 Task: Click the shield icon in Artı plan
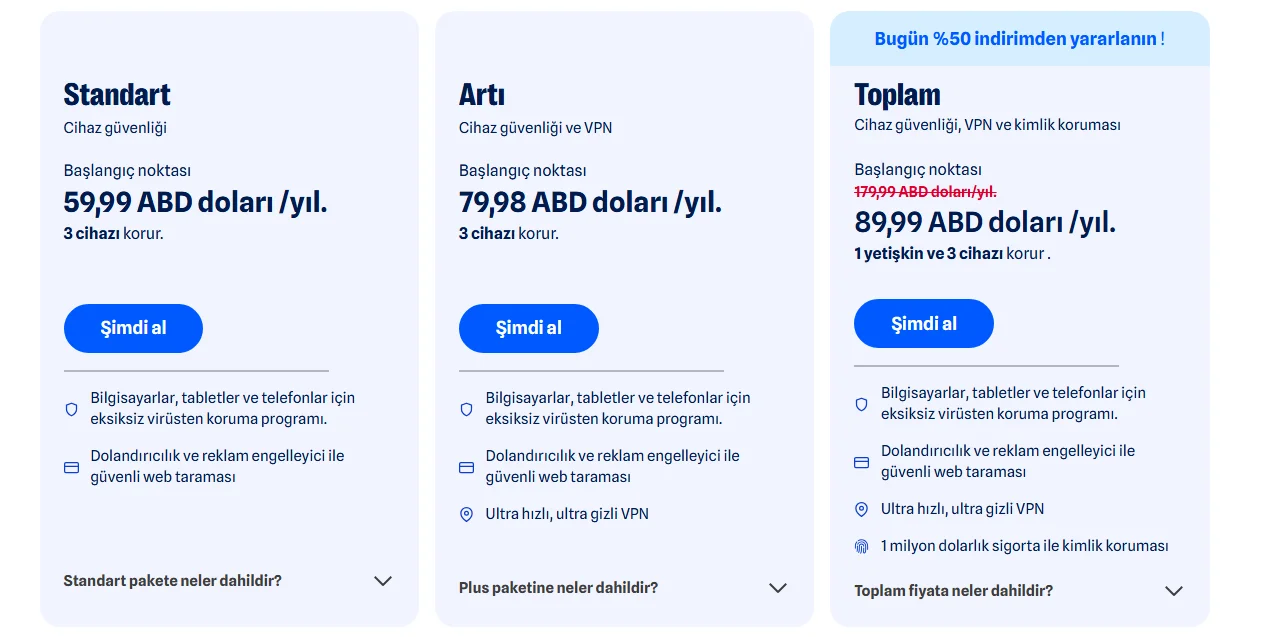pos(466,409)
